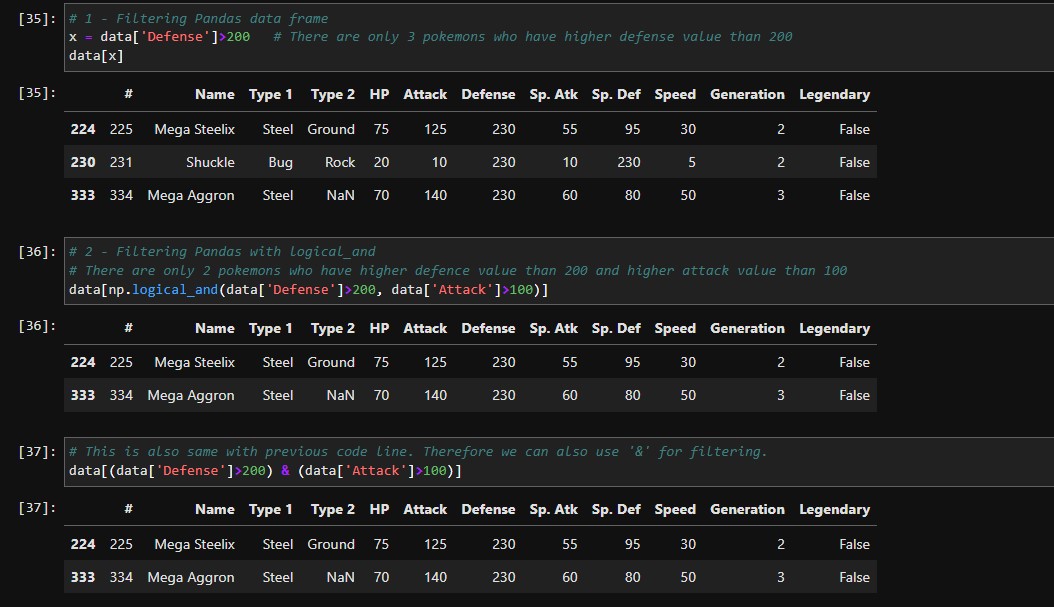Image resolution: width=1054 pixels, height=607 pixels.
Task: Click row index 333 in output 37
Action: (83, 577)
